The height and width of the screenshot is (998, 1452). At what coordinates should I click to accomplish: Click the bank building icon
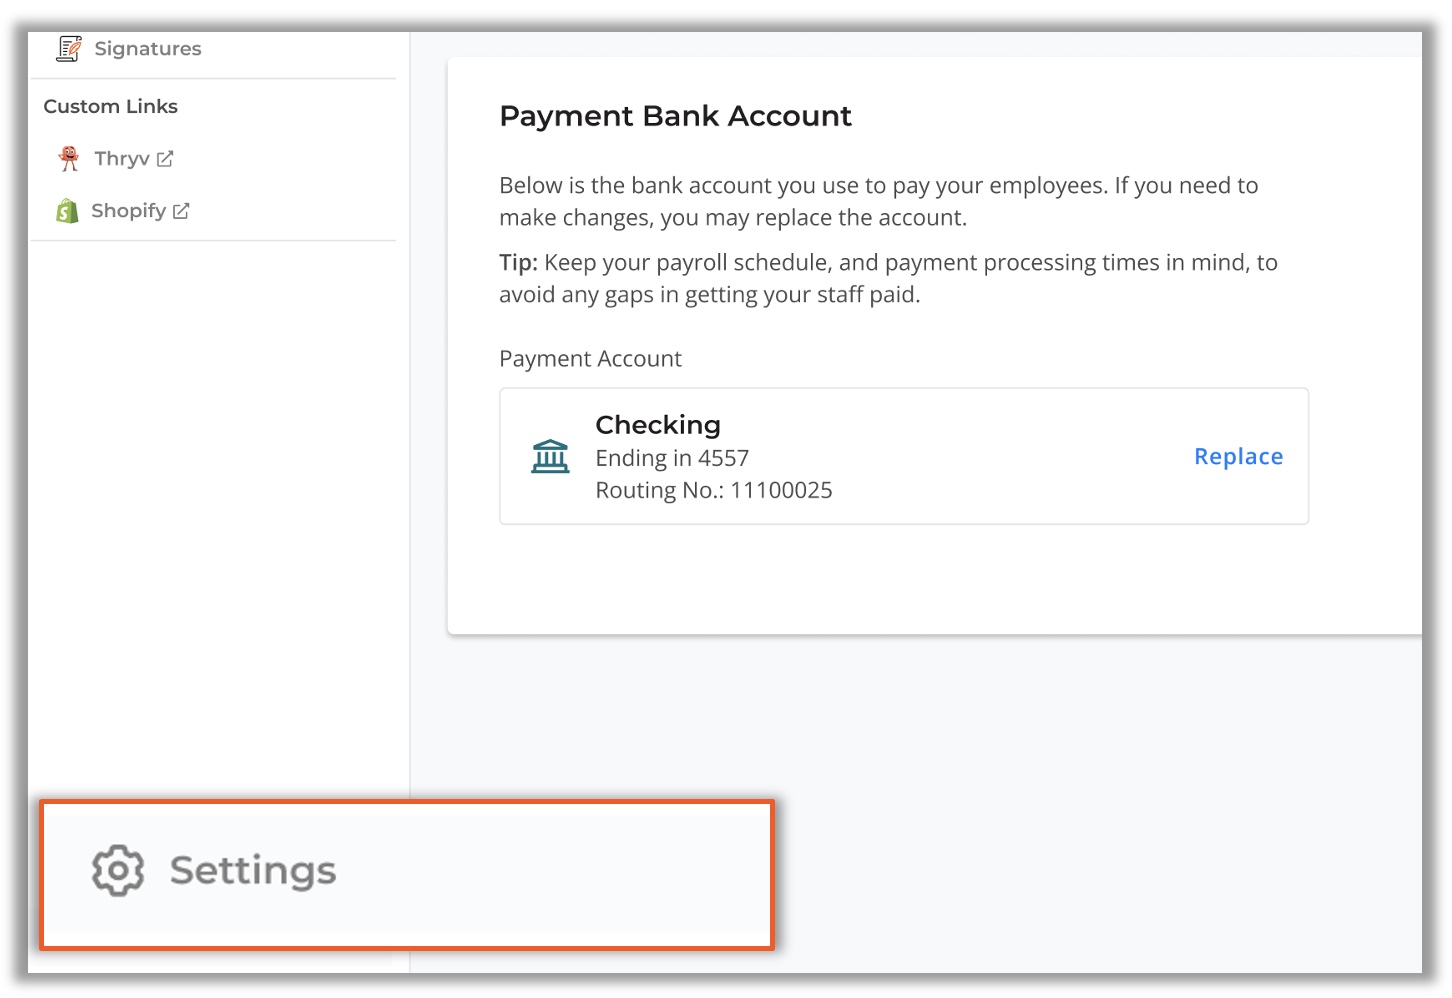550,456
